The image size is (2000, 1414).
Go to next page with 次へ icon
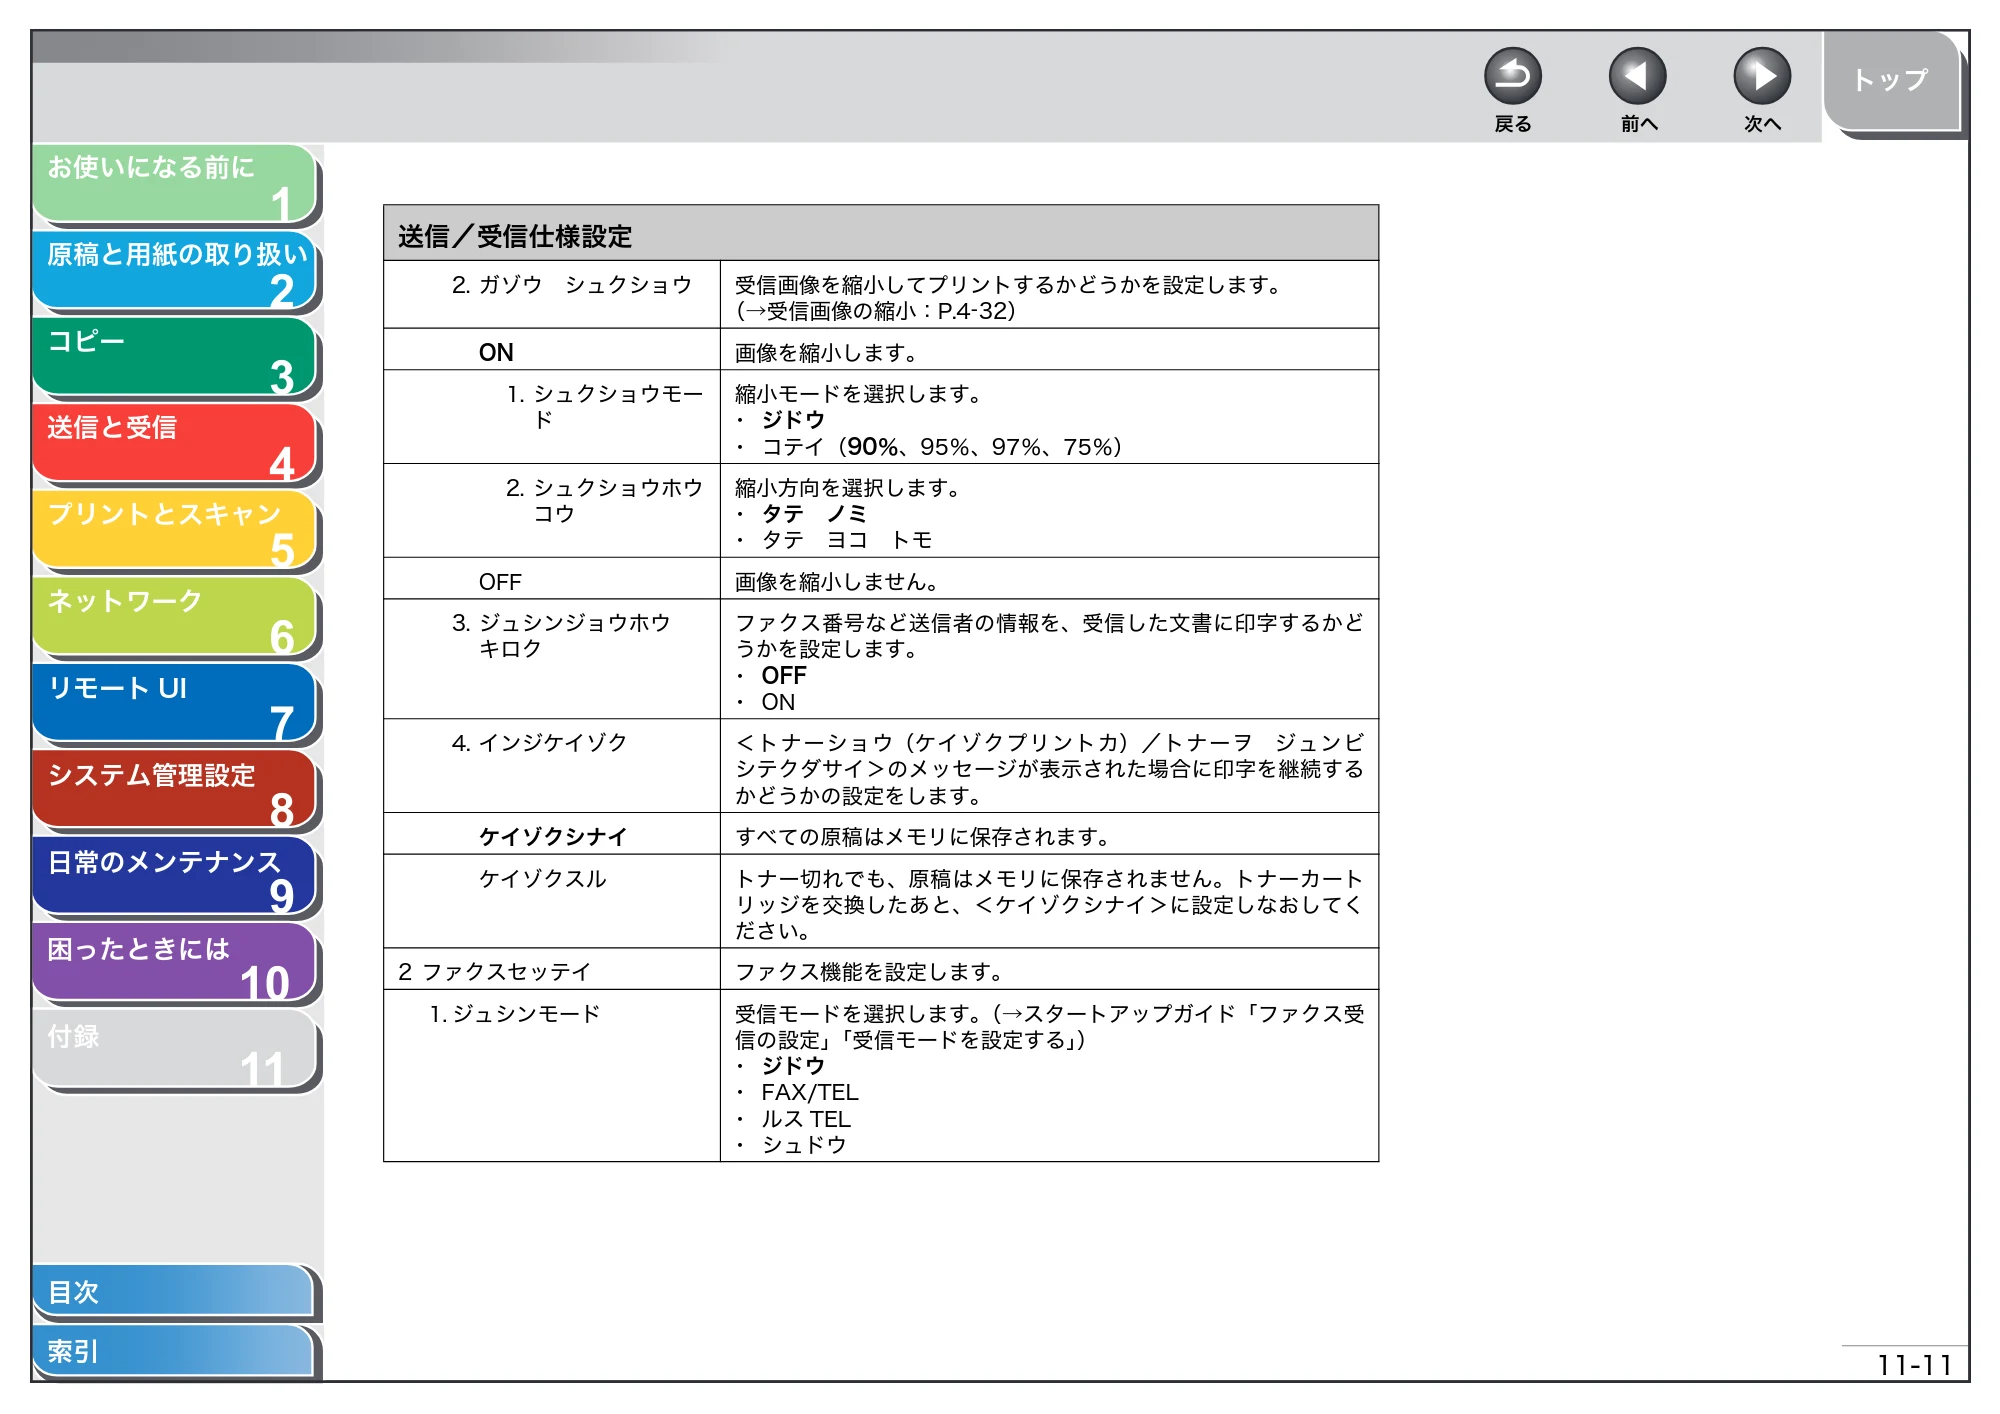pos(1761,76)
